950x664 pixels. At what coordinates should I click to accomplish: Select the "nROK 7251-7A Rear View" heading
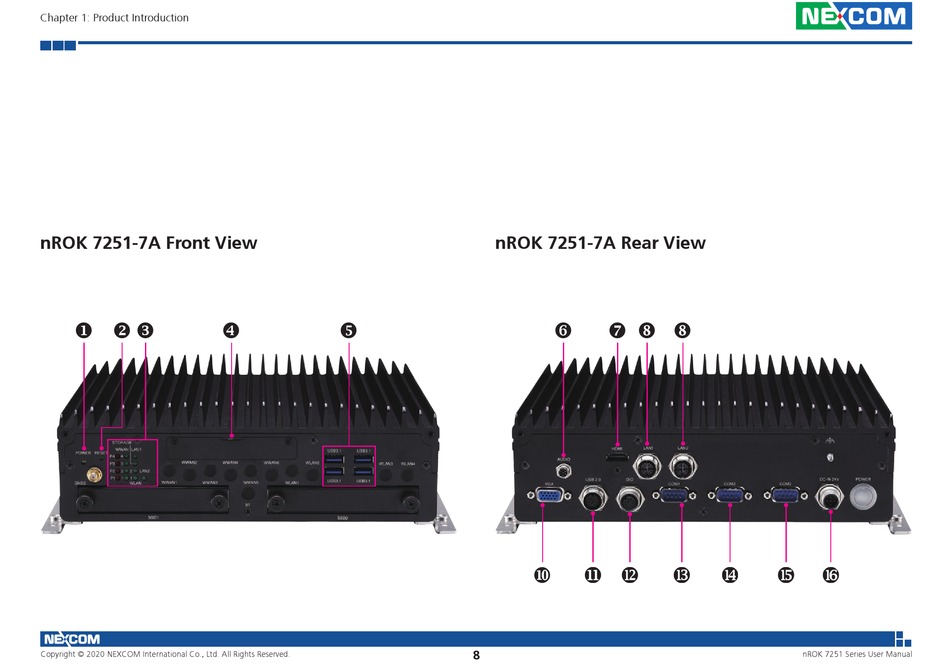[x=600, y=243]
